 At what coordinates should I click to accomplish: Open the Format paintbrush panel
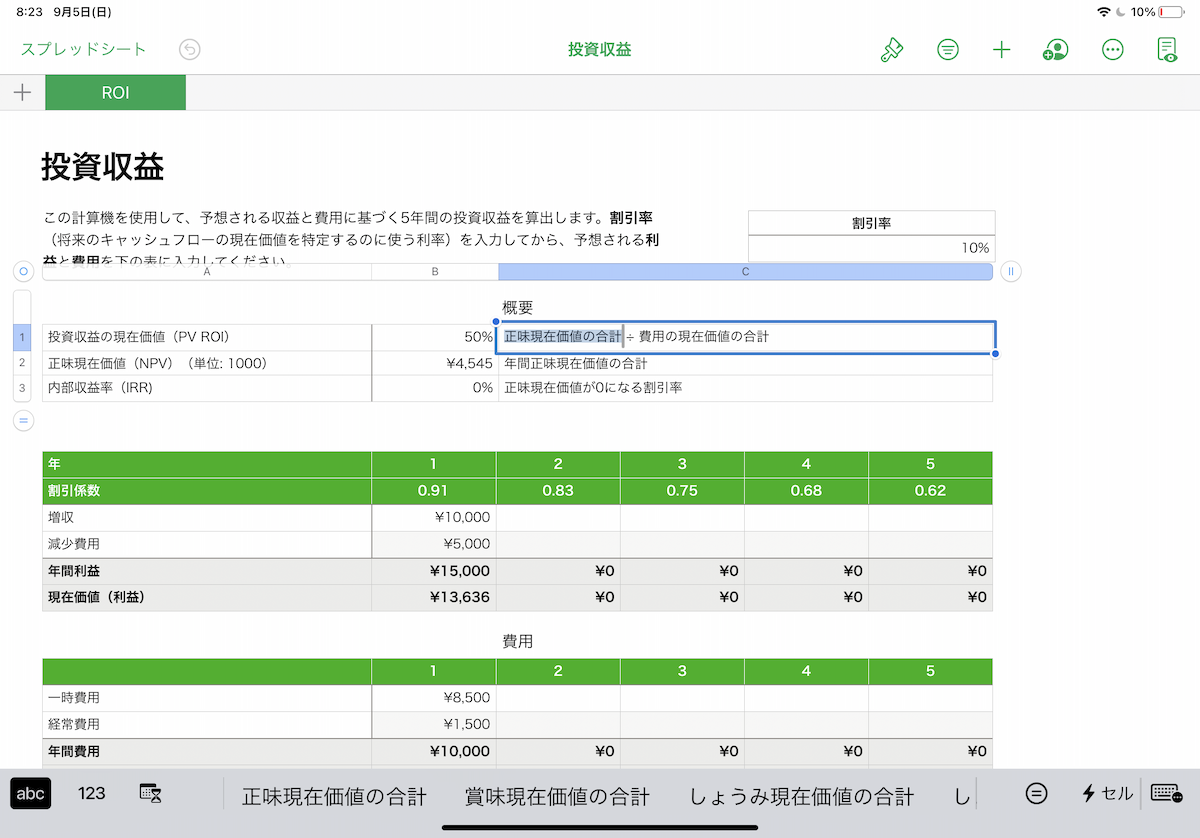891,49
